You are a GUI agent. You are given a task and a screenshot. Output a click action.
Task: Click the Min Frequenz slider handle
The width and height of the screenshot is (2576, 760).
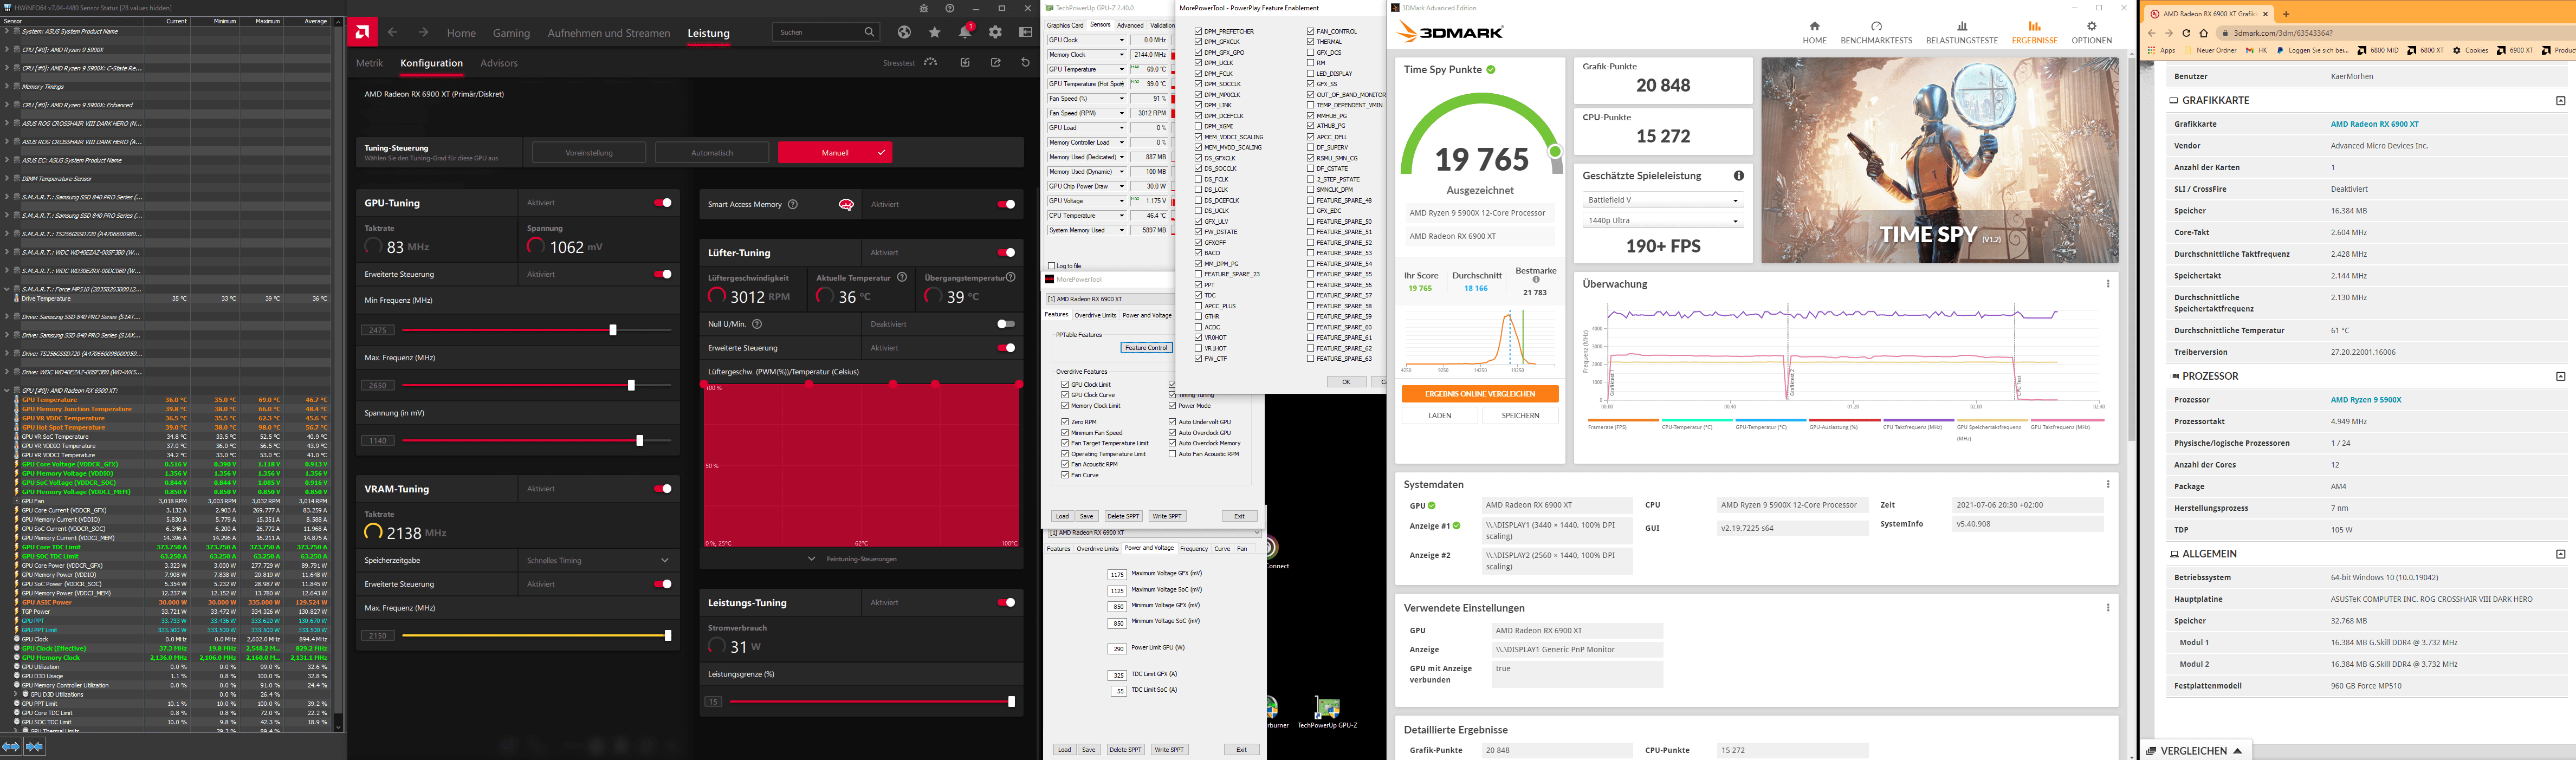[x=613, y=330]
